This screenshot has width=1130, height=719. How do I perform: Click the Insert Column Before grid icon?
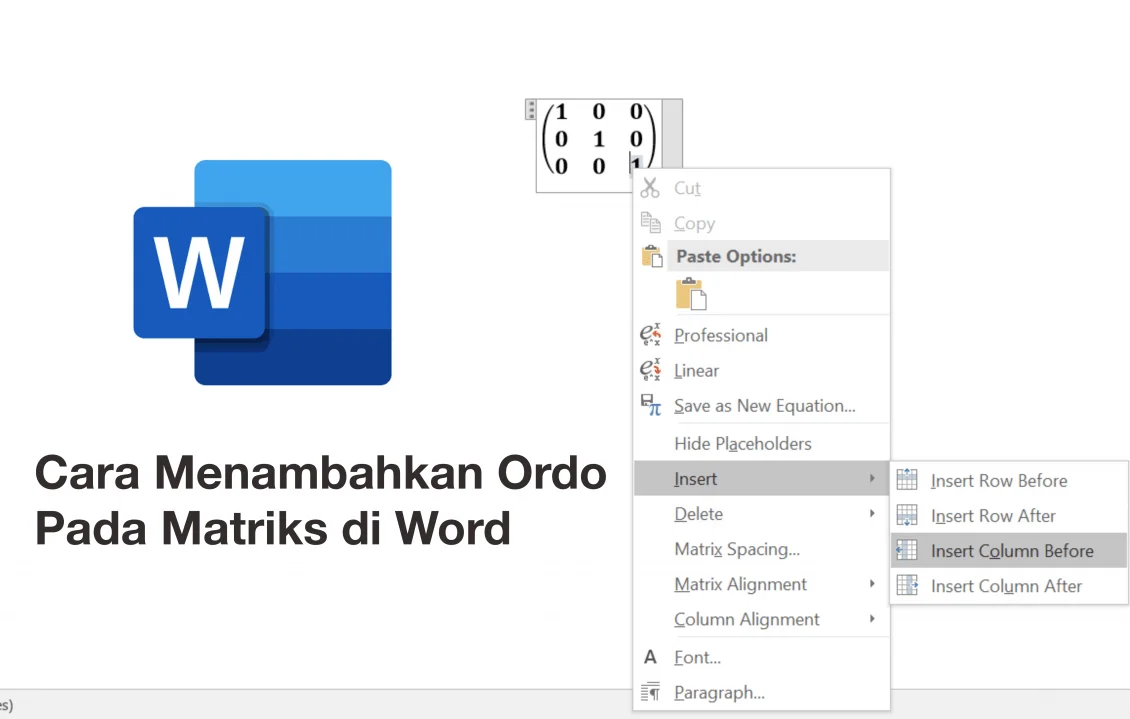point(907,550)
